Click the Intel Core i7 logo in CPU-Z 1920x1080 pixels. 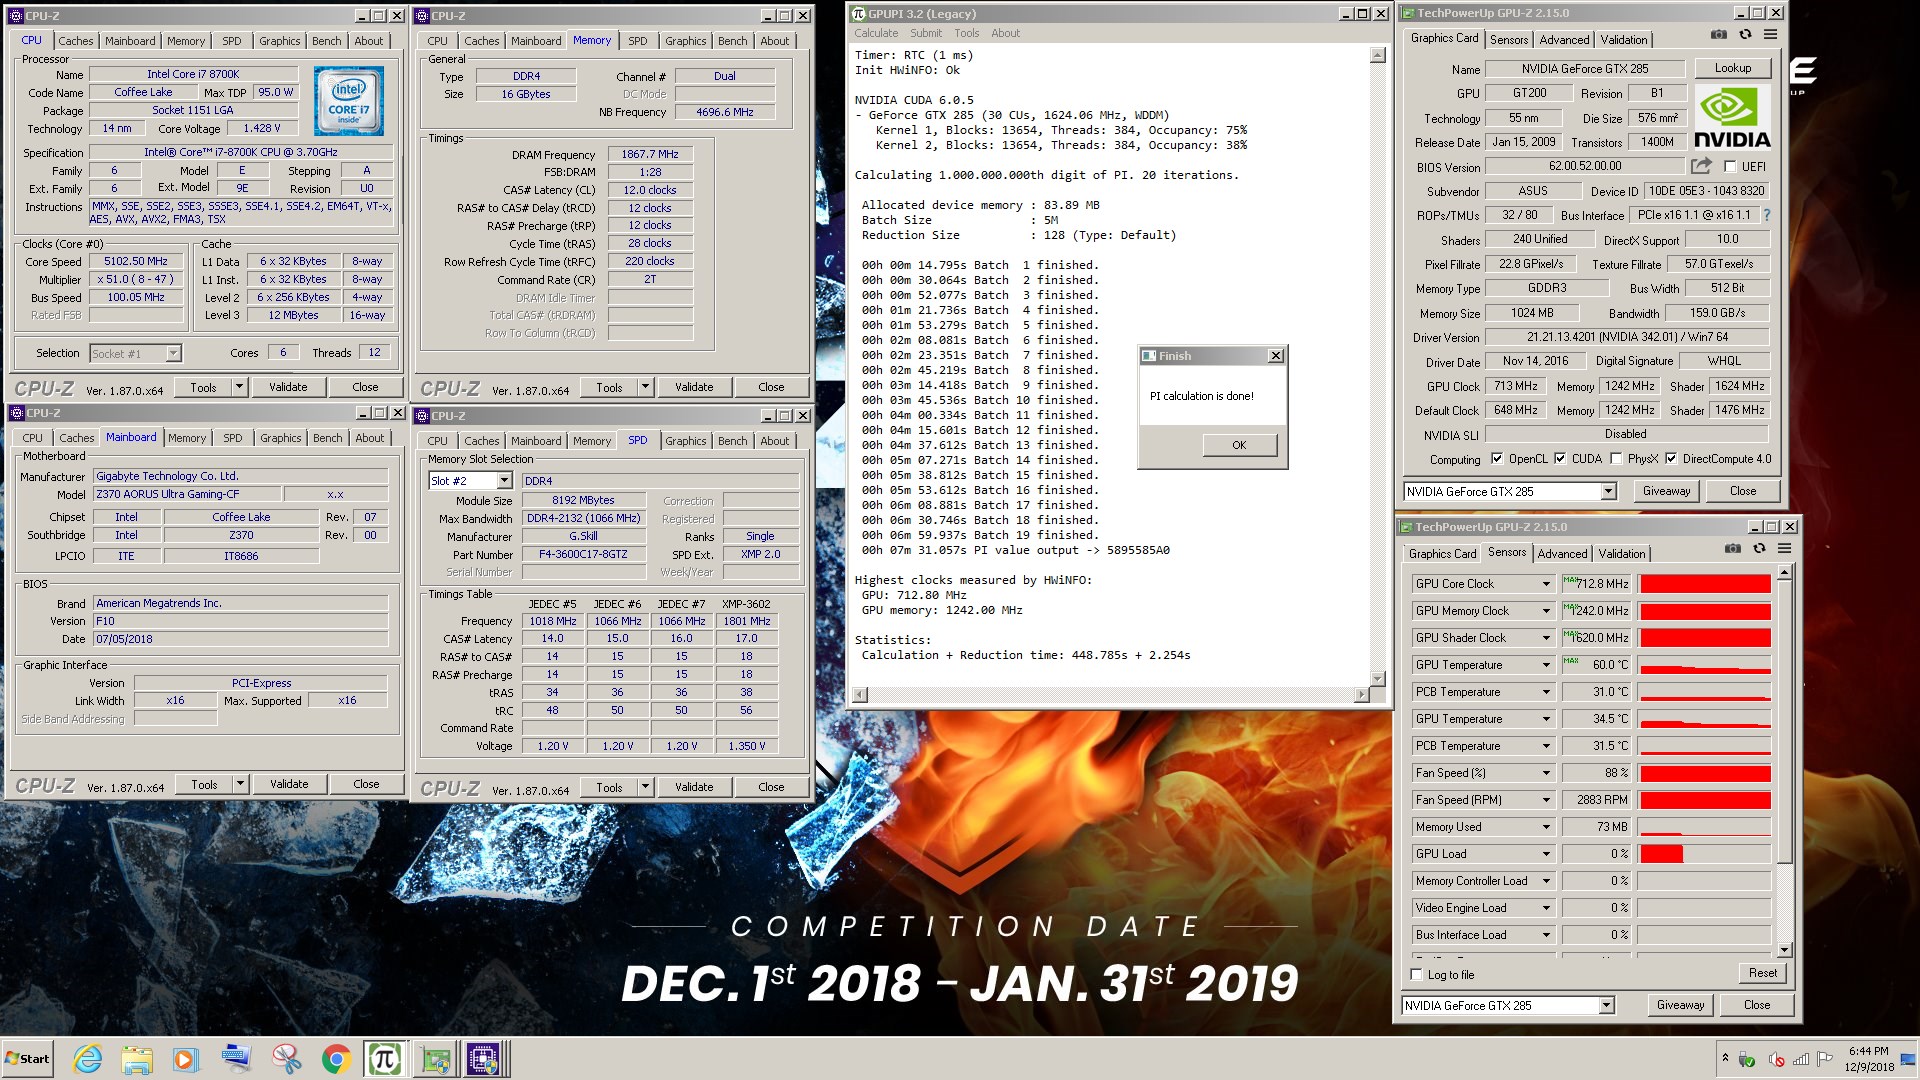click(x=349, y=101)
